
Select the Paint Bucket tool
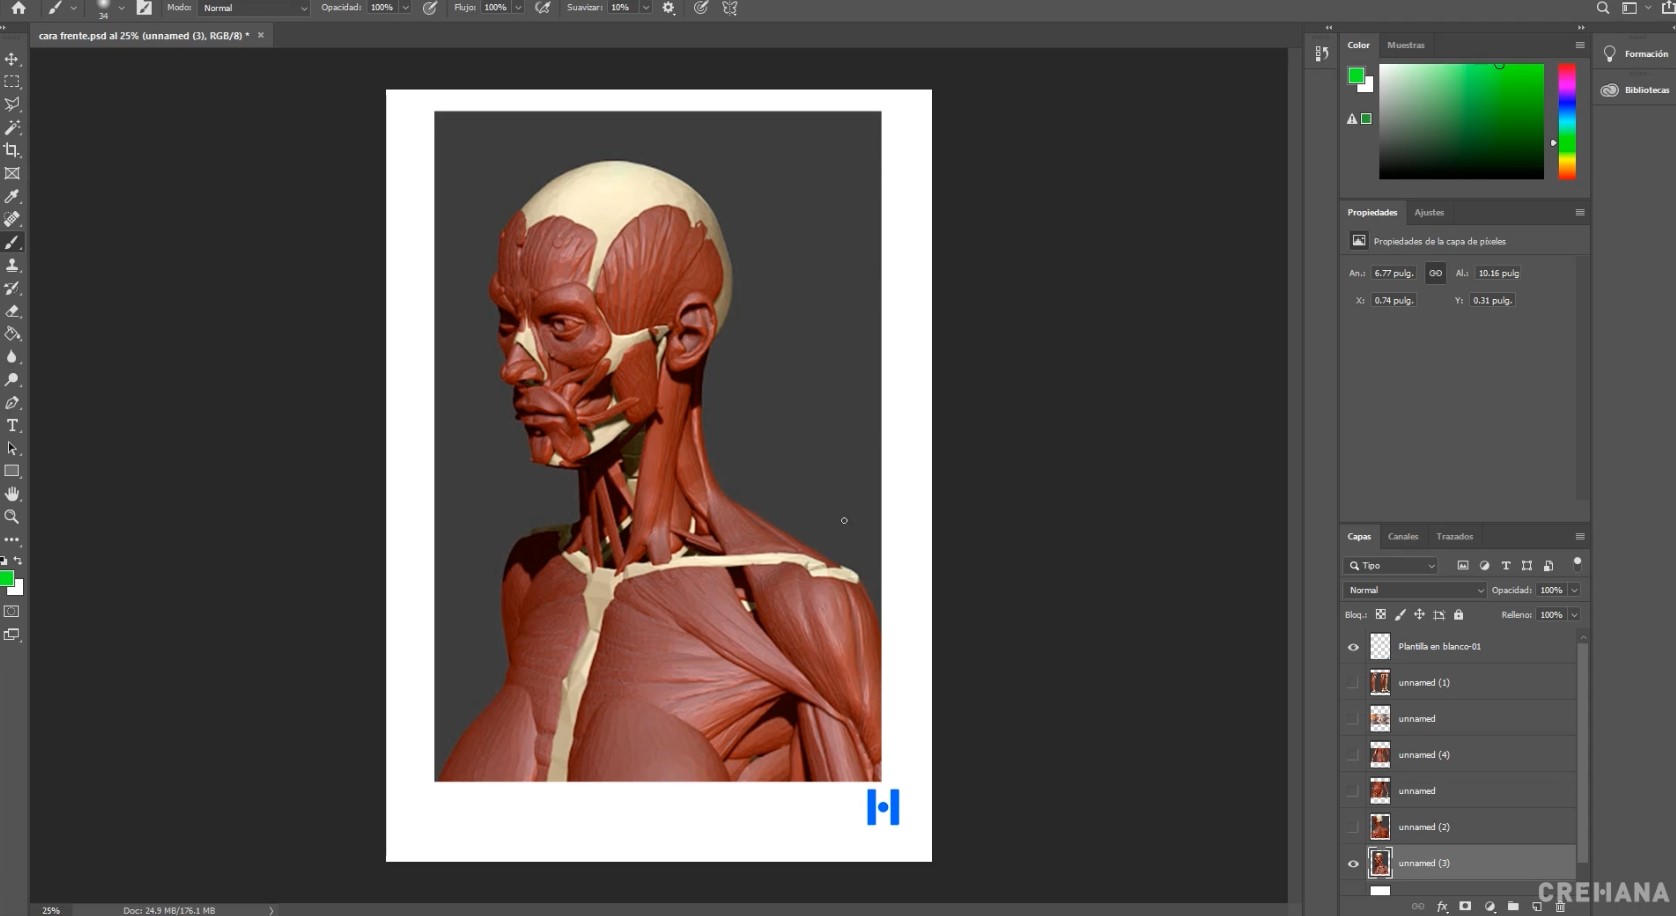coord(12,334)
